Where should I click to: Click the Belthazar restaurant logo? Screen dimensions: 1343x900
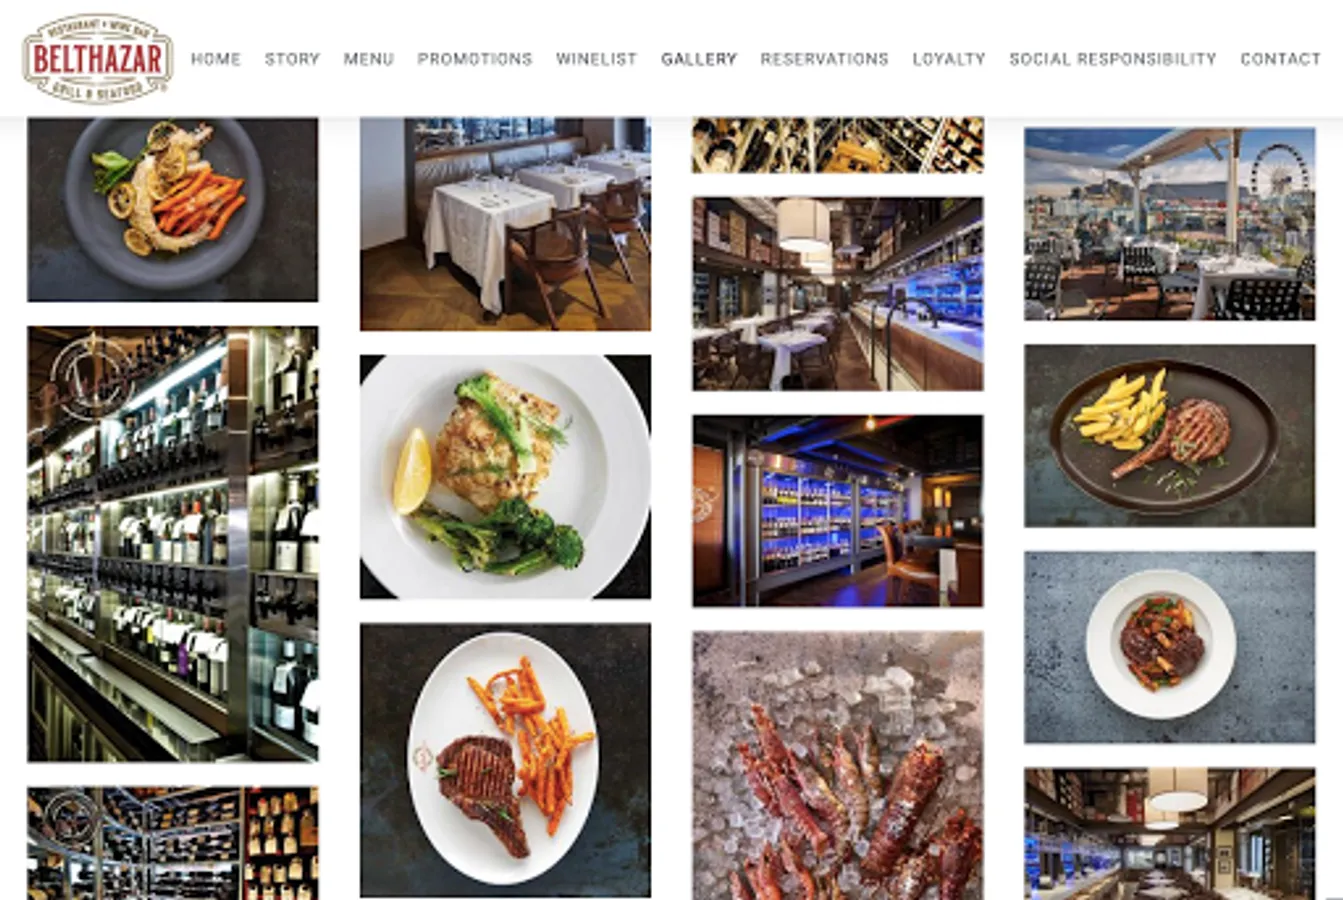pos(98,58)
